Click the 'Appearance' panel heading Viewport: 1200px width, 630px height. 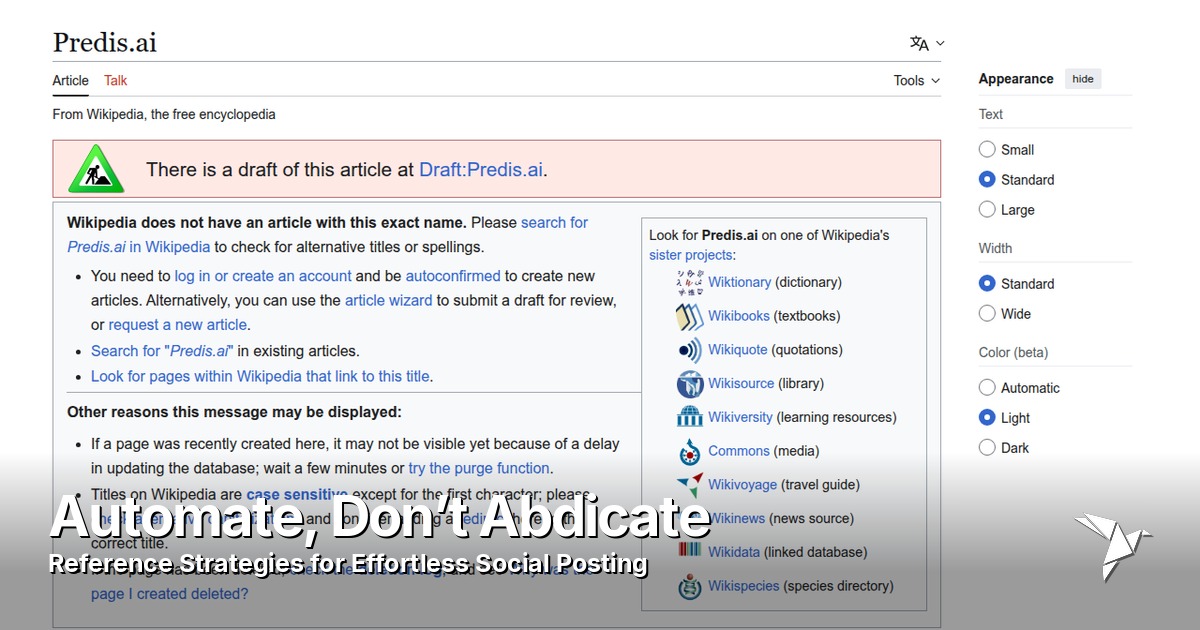[1016, 79]
